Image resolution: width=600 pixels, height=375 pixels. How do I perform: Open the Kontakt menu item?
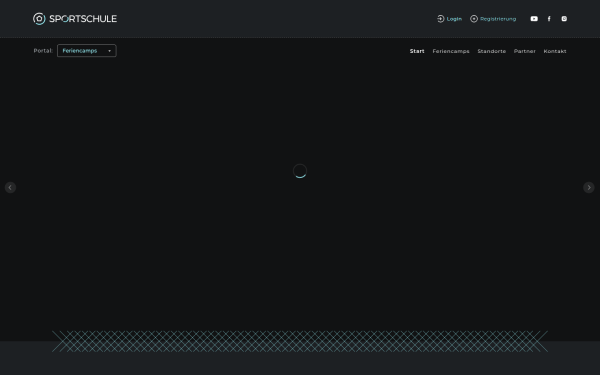tap(555, 51)
